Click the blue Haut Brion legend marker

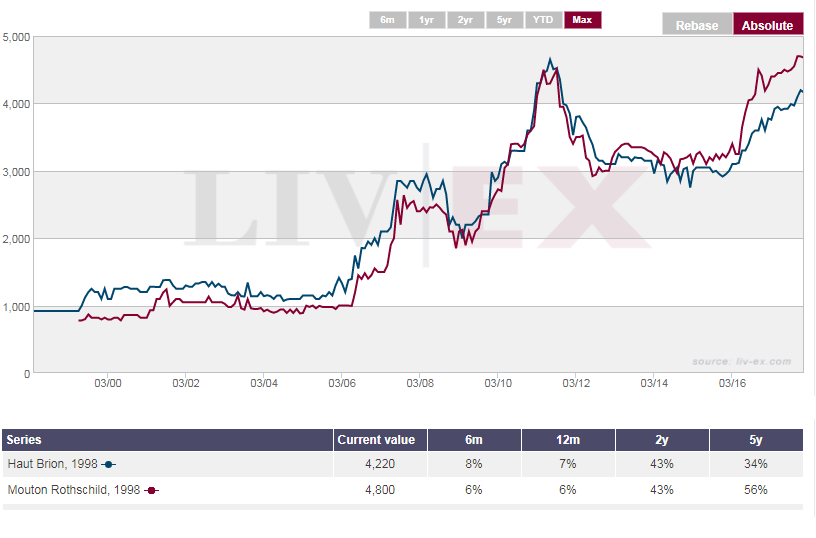click(108, 465)
